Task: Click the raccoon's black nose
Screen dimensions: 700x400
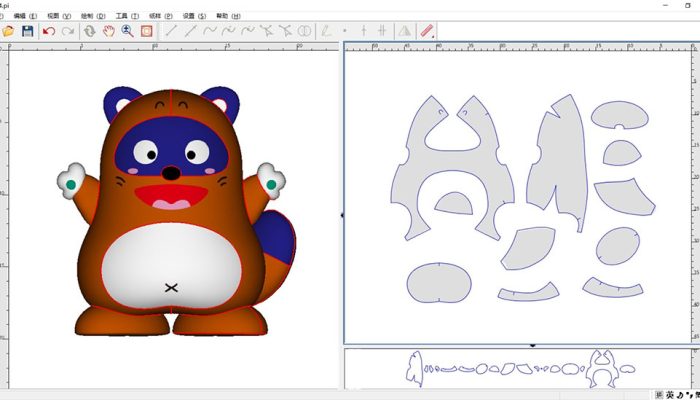Action: pos(171,173)
